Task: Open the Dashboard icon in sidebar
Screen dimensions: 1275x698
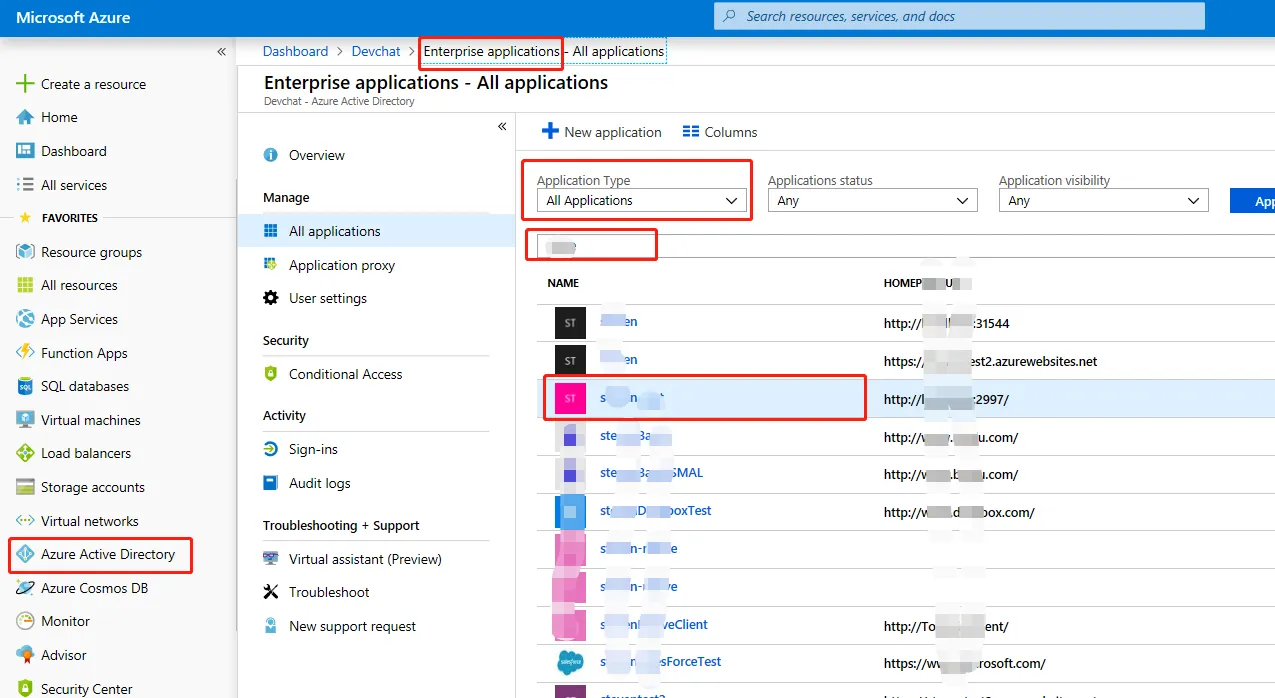Action: 26,151
